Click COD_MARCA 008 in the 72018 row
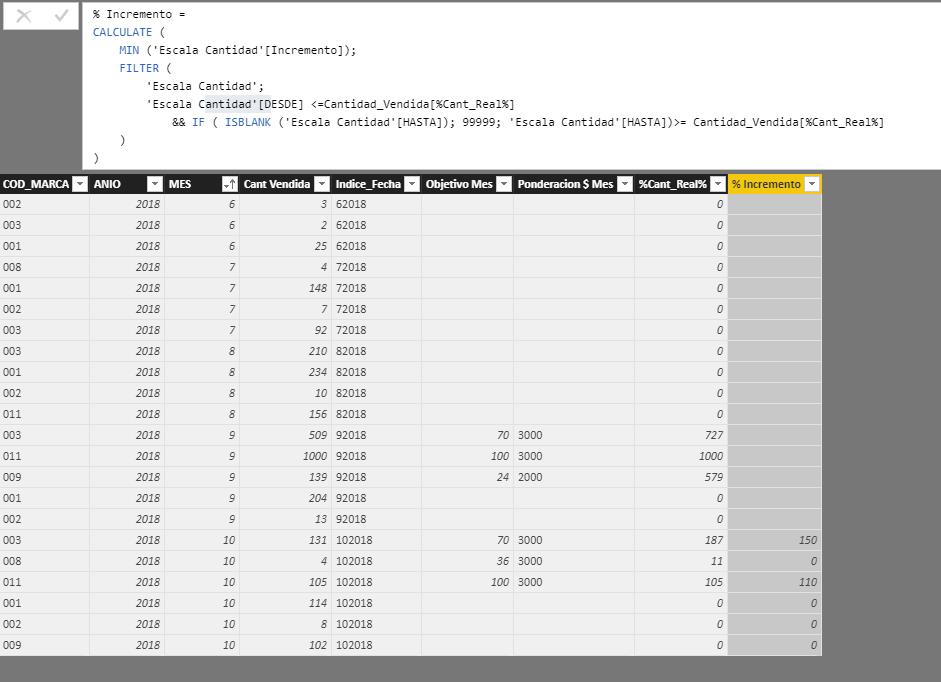941x682 pixels. click(x=44, y=267)
